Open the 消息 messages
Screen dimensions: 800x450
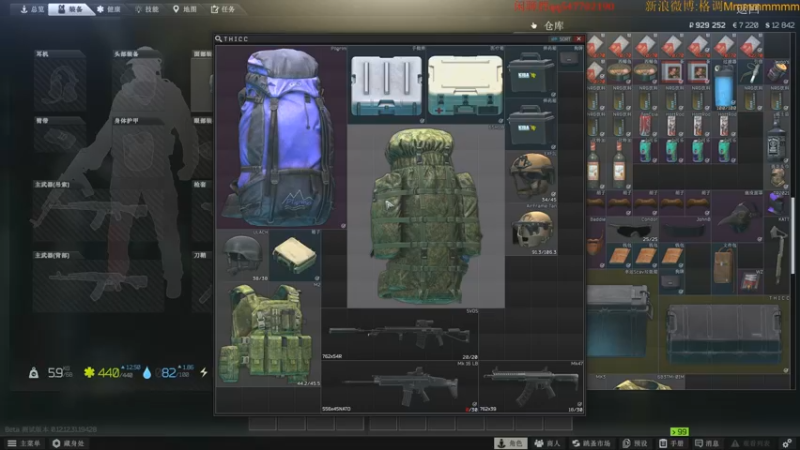pyautogui.click(x=707, y=443)
